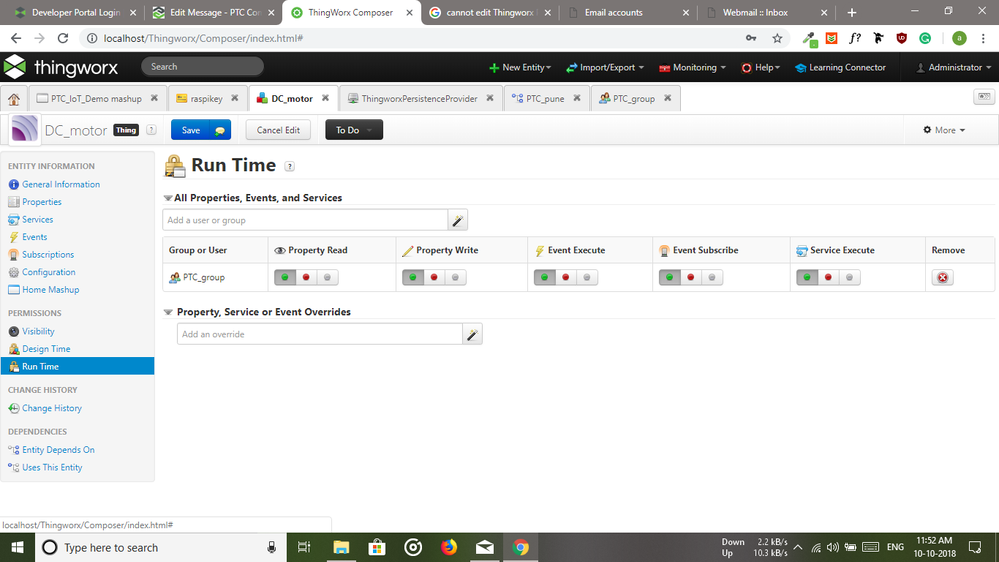Click the Cancel Edit button

[x=278, y=130]
